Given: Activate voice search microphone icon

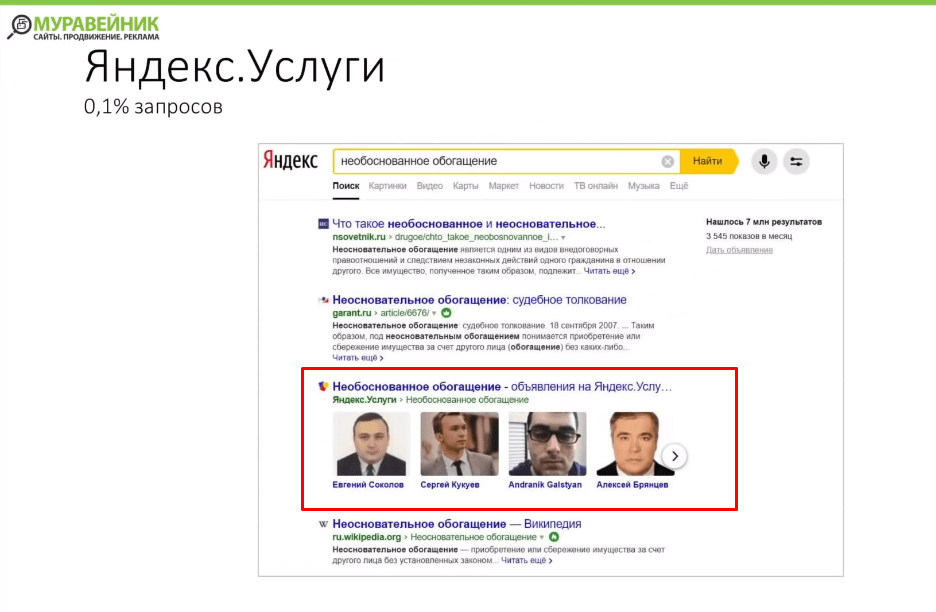Looking at the screenshot, I should pos(764,161).
